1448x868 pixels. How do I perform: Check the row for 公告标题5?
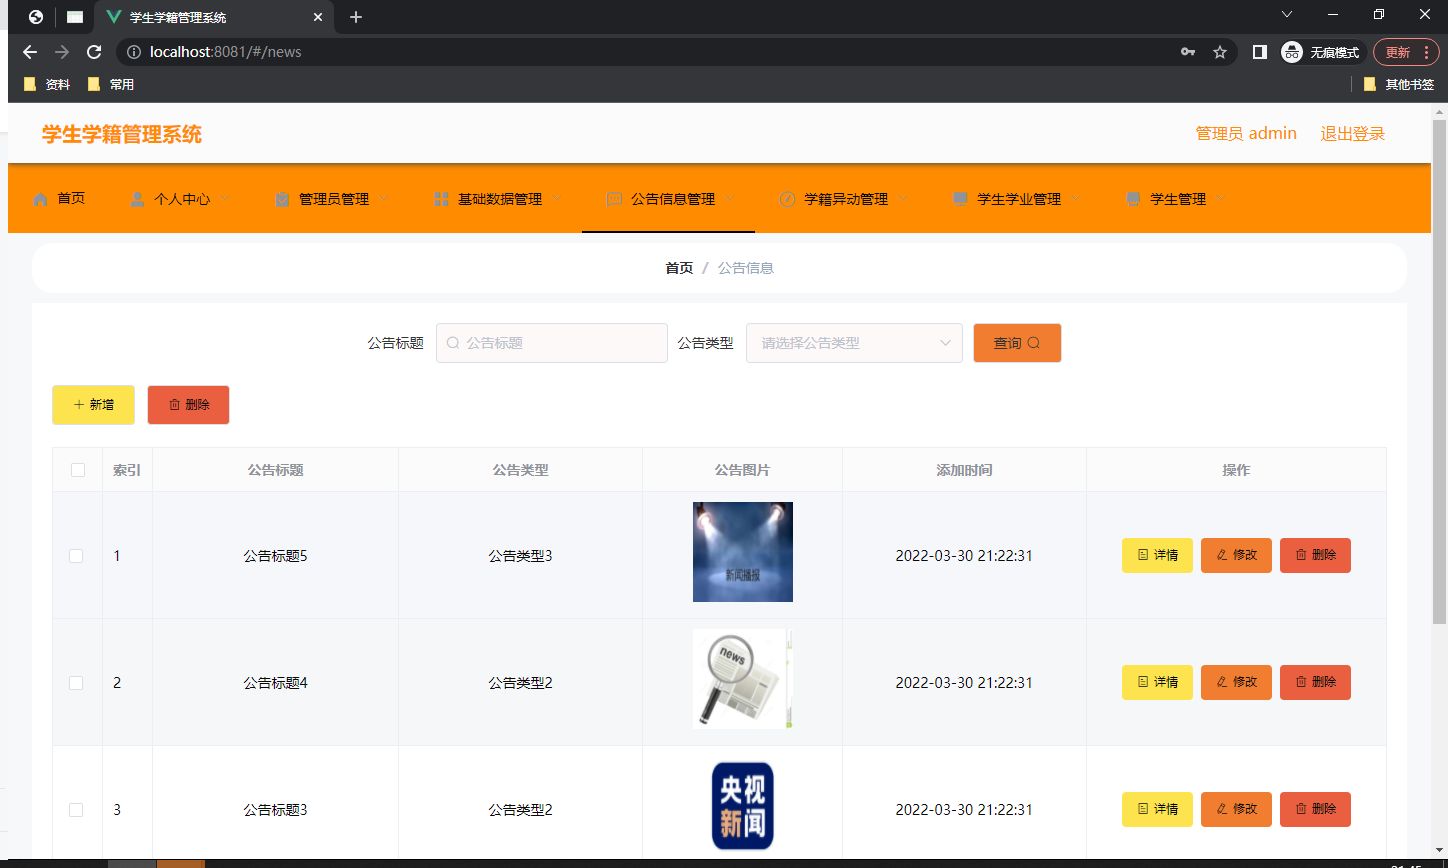76,556
